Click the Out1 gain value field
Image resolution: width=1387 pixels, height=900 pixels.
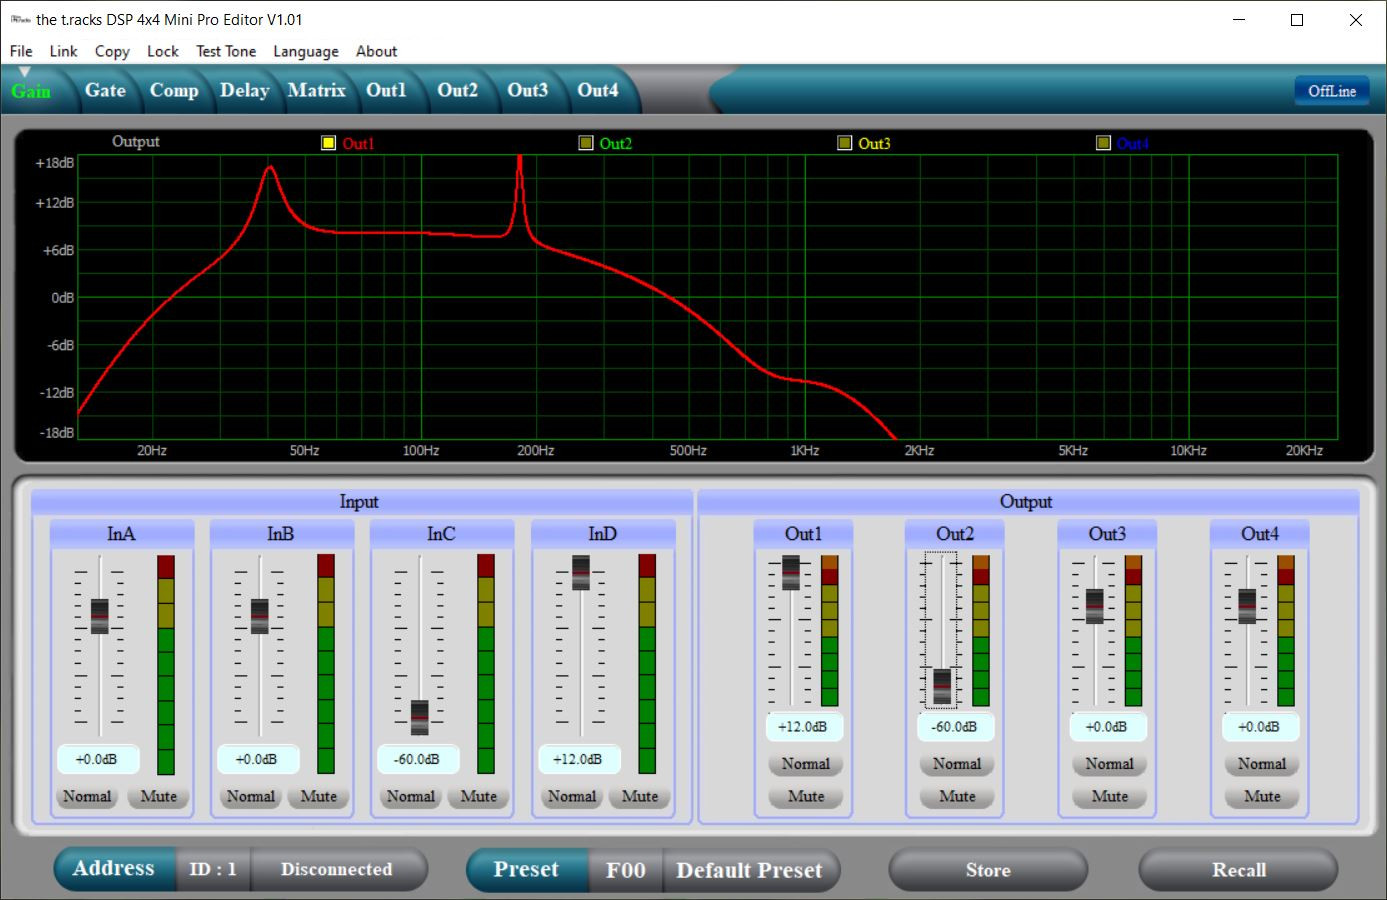(803, 727)
